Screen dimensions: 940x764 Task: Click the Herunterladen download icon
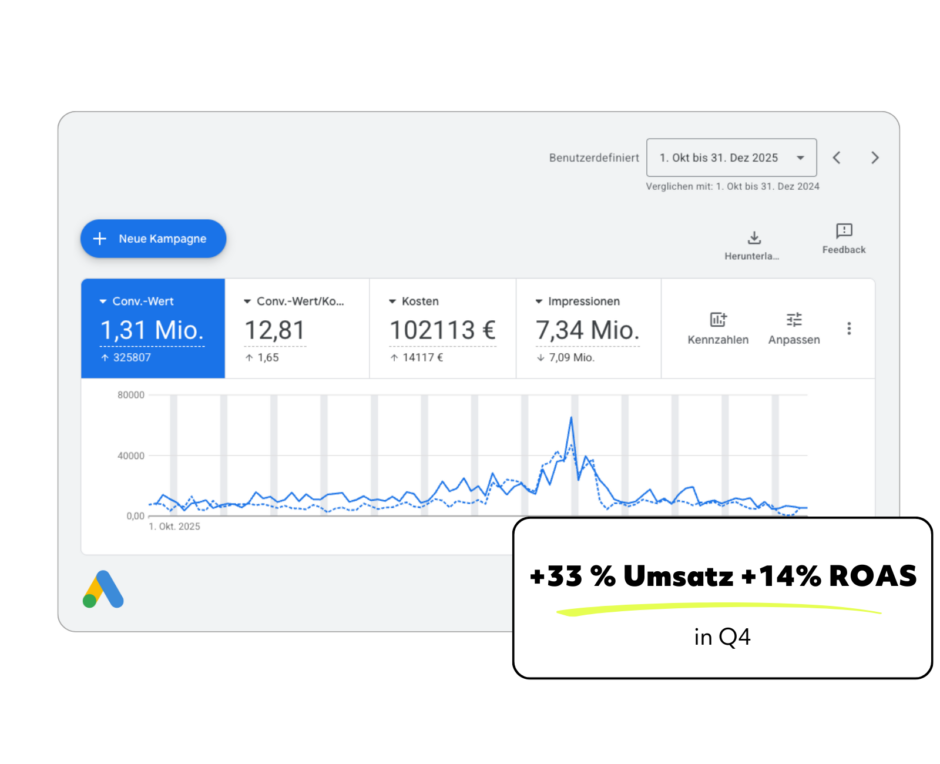[x=754, y=238]
